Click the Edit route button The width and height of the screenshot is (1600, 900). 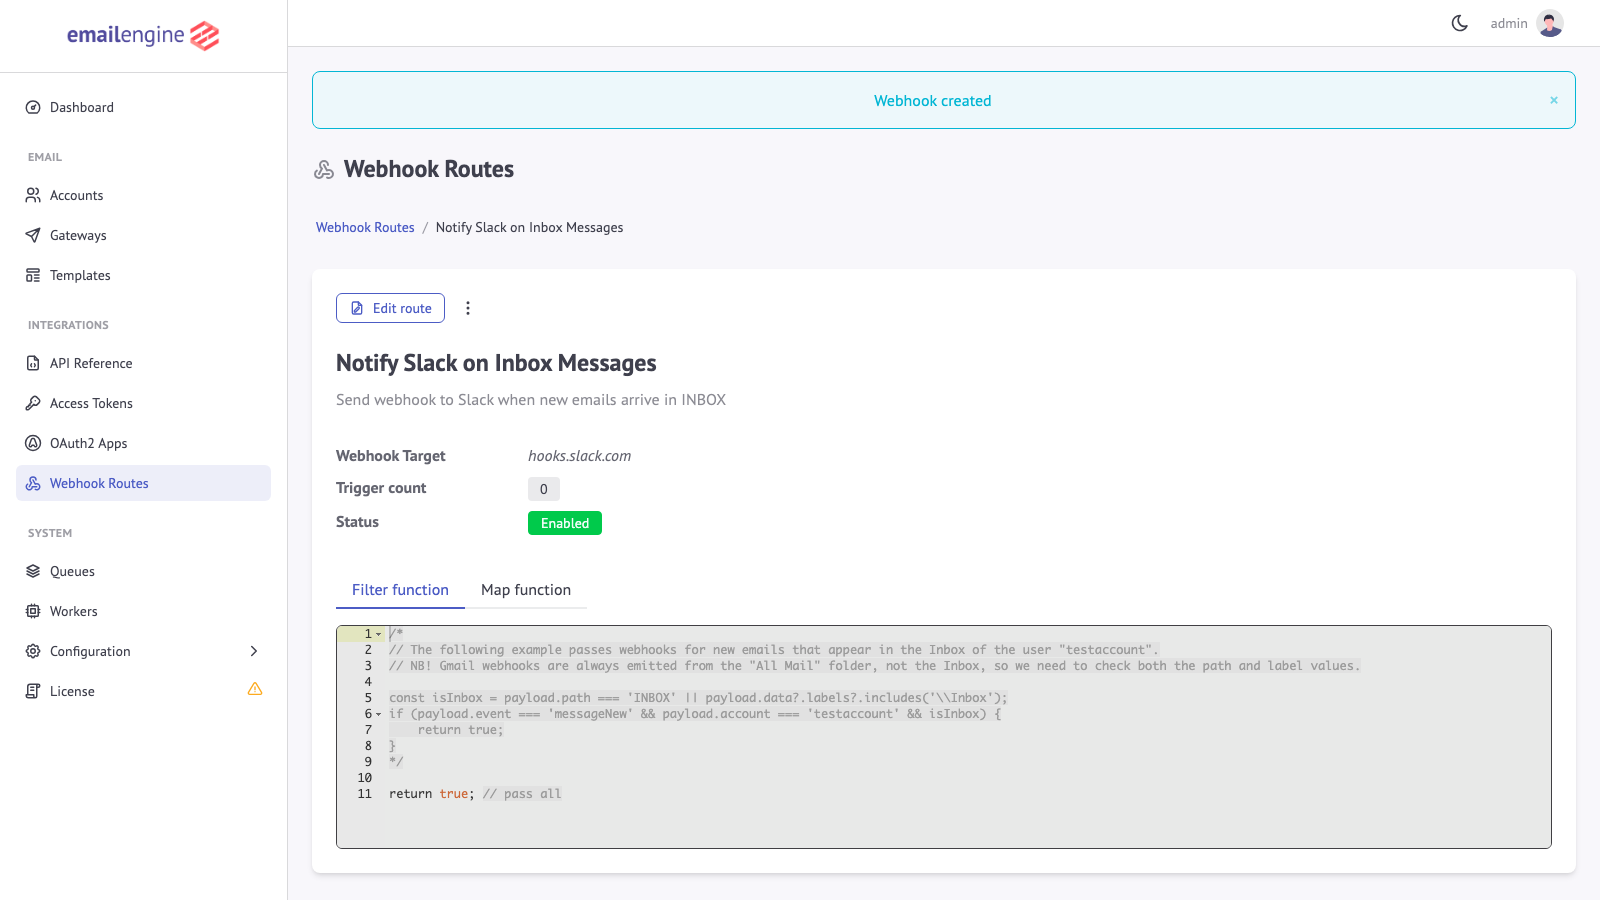click(x=390, y=308)
